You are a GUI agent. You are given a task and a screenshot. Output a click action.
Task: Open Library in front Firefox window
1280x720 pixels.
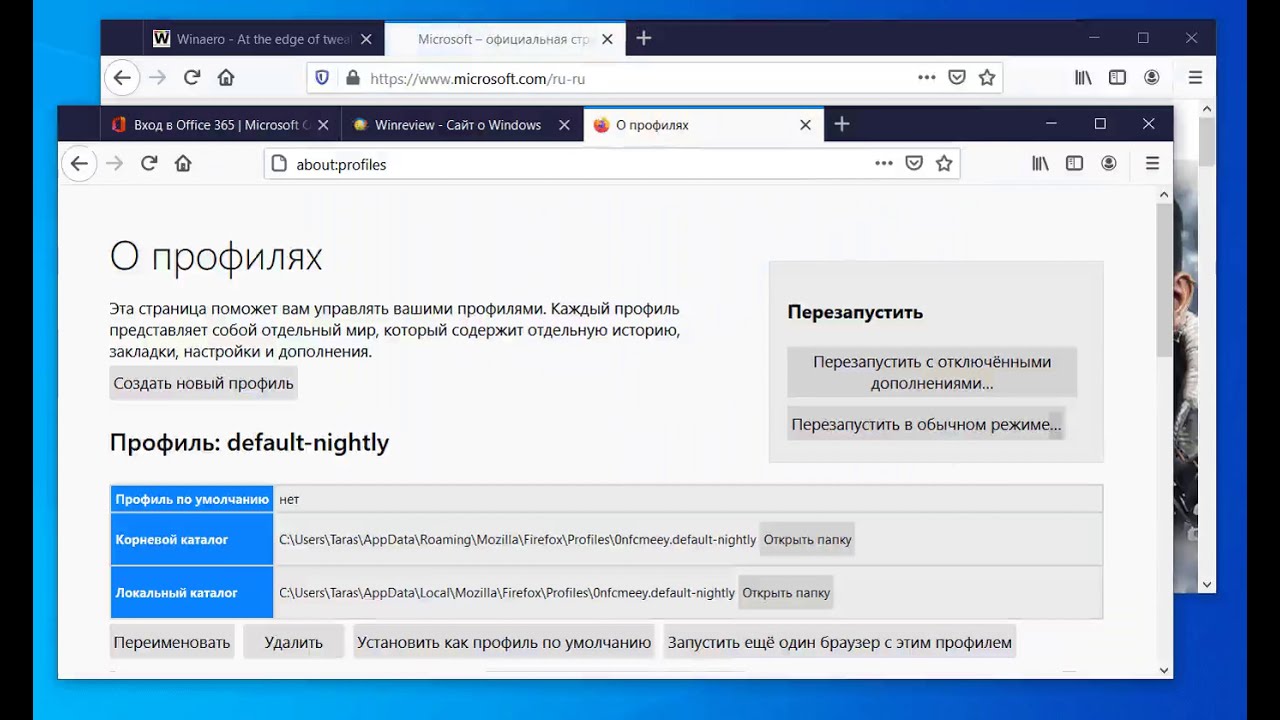coord(1041,164)
